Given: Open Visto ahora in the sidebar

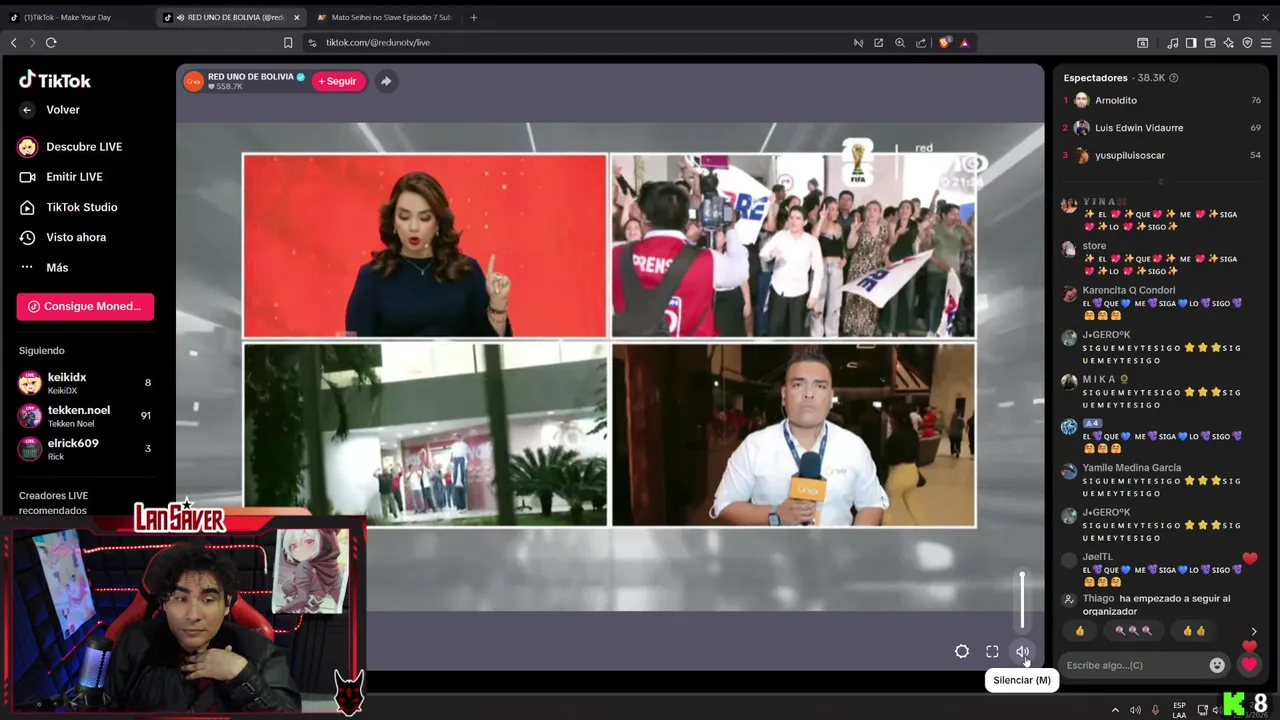Looking at the screenshot, I should 62,237.
